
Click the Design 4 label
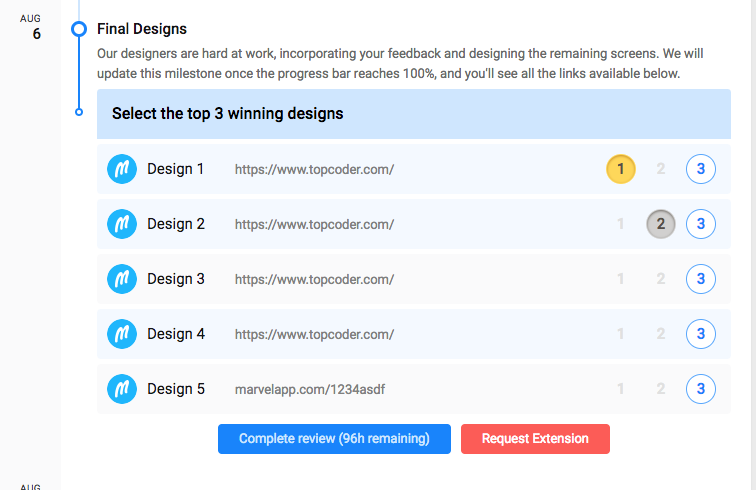176,334
